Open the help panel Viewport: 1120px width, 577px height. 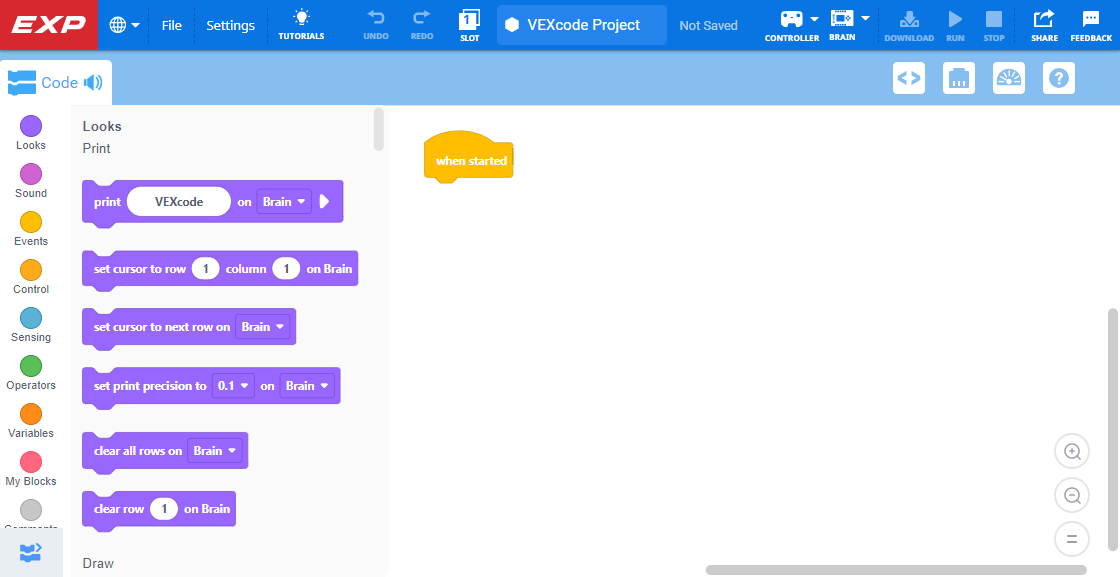[1058, 77]
